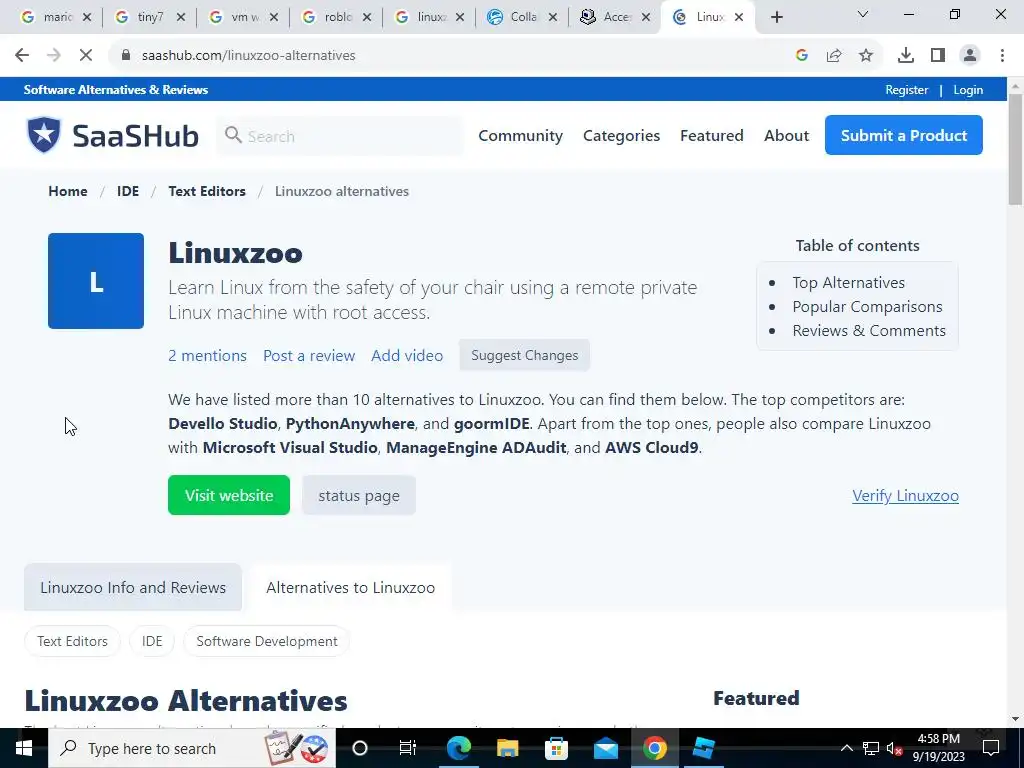Close the 'Colla' browser tab
The width and height of the screenshot is (1024, 768).
(553, 18)
